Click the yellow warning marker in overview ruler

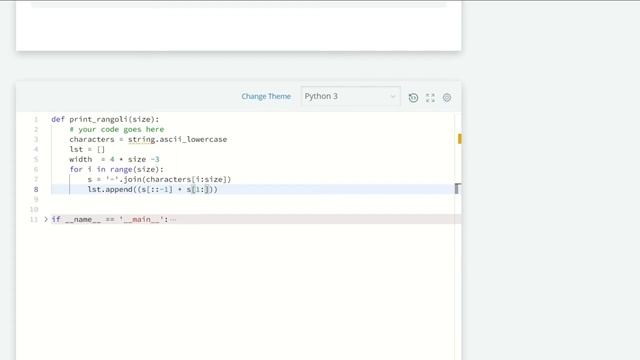coord(460,139)
